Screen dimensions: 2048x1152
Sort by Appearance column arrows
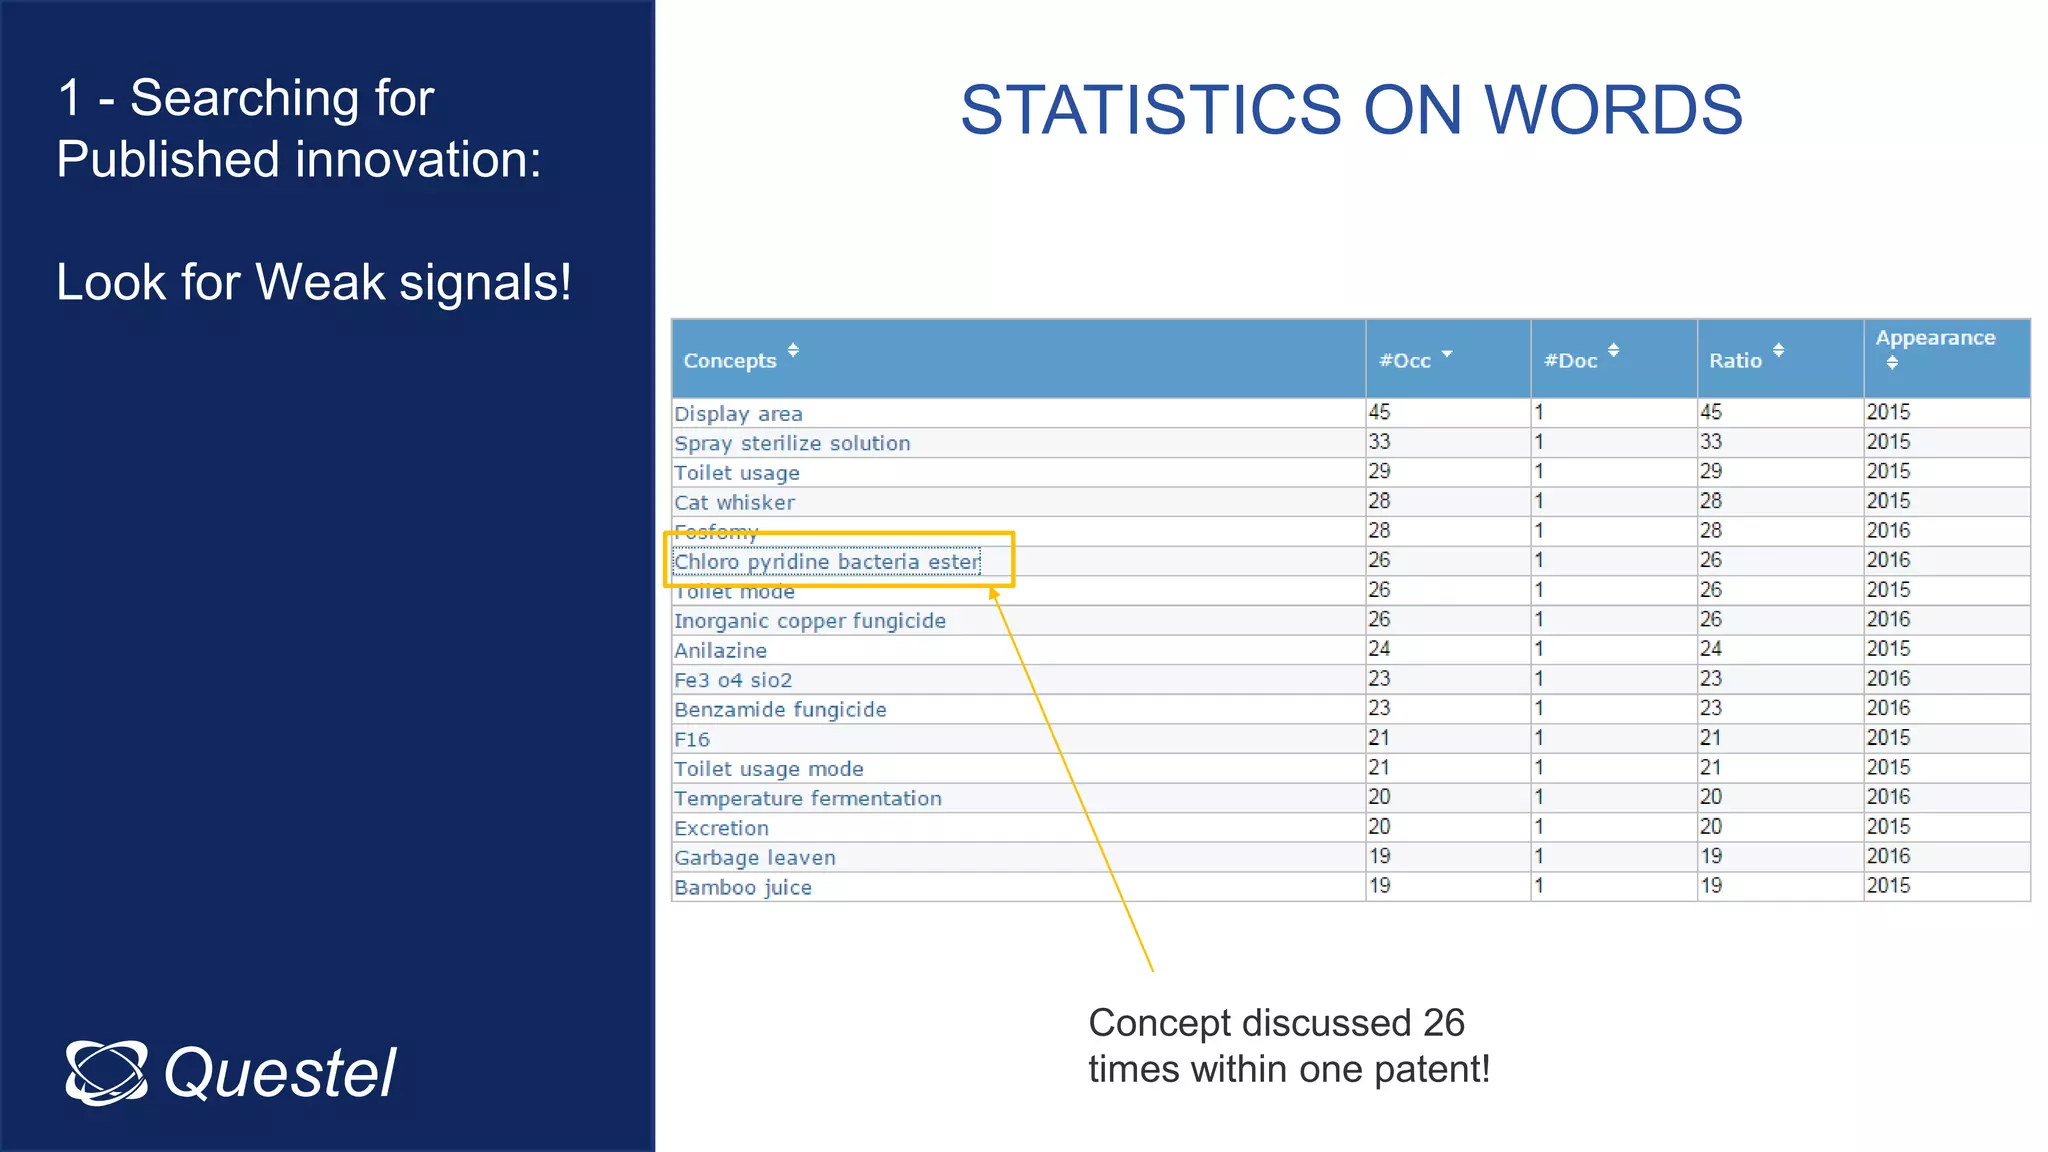1892,363
